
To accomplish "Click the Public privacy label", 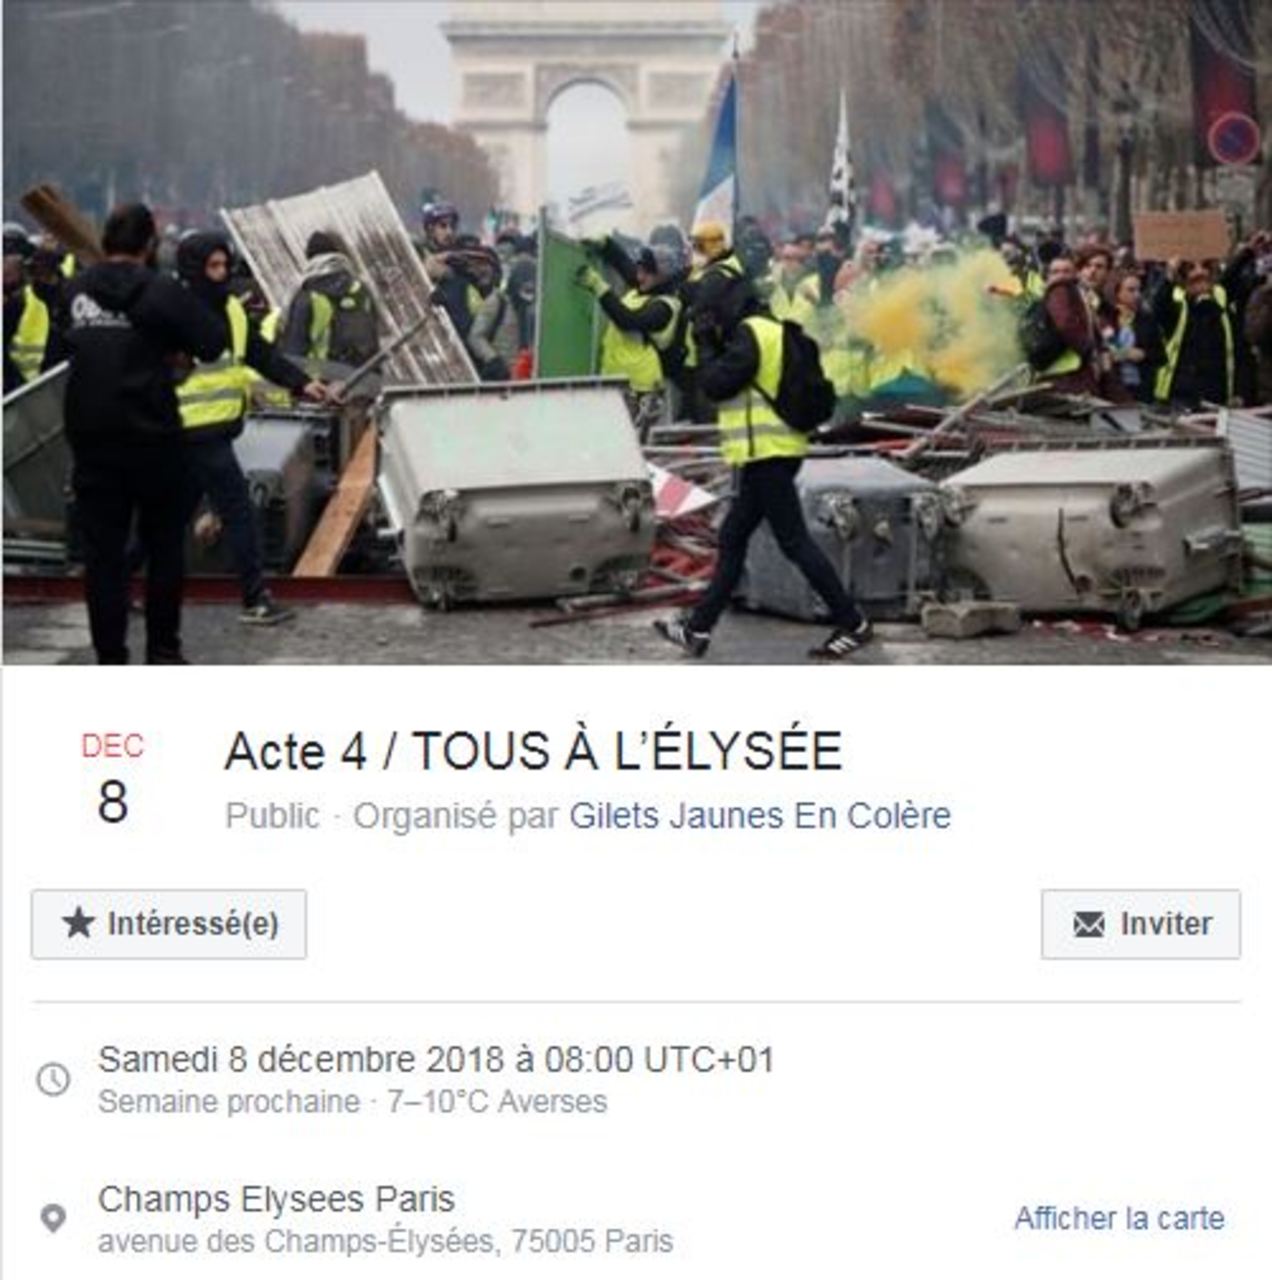I will coord(272,816).
